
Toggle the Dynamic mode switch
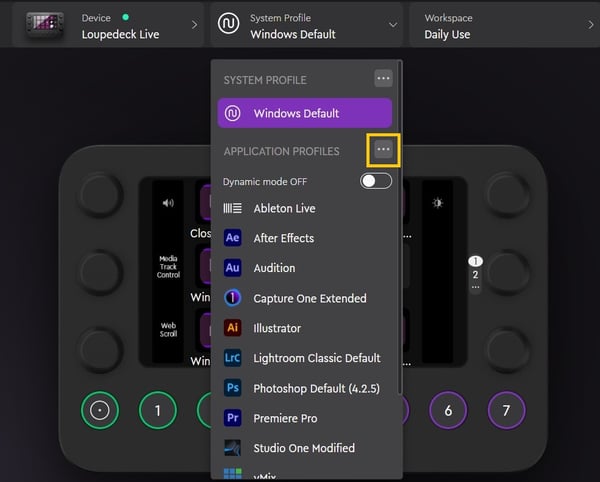tap(376, 181)
